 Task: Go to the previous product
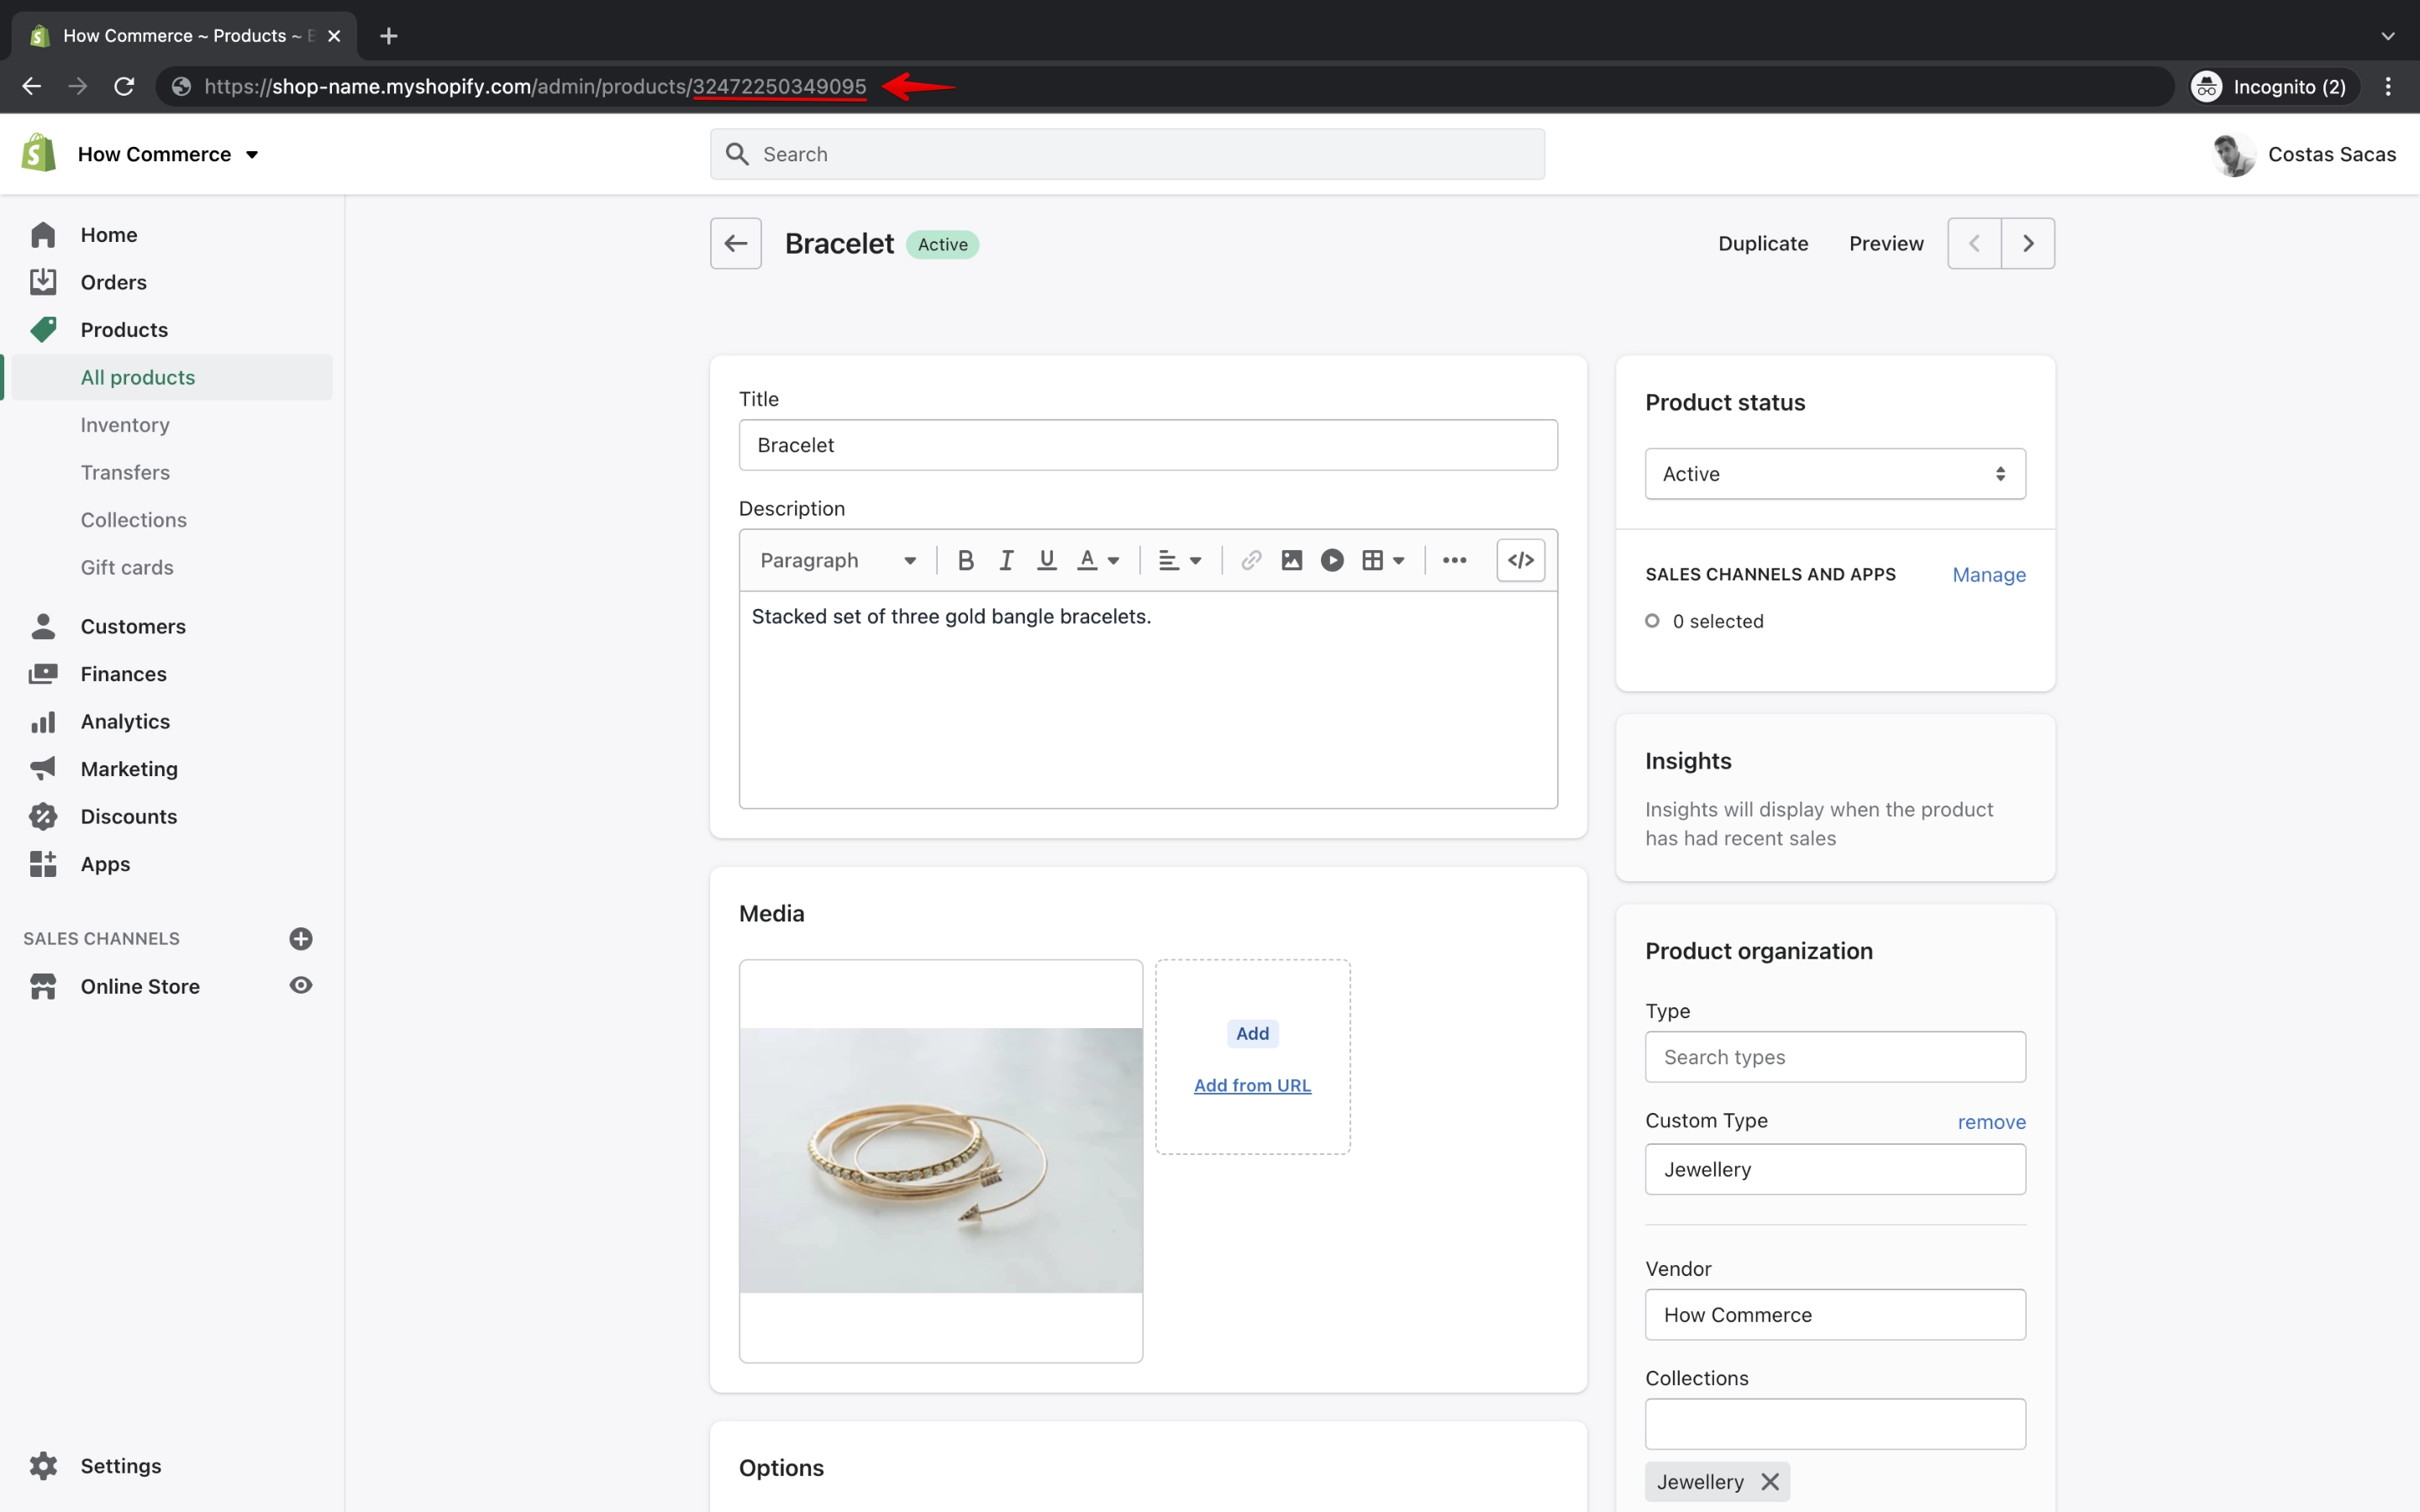pos(1974,243)
